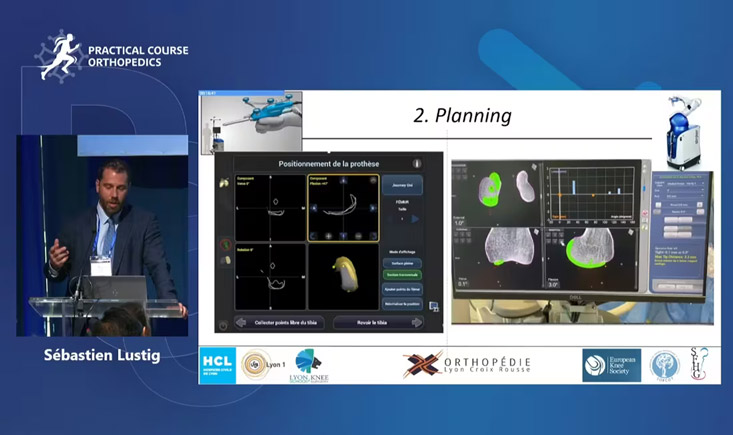733x435 pixels.
Task: Click the HCL logo in the footer
Action: click(x=218, y=364)
